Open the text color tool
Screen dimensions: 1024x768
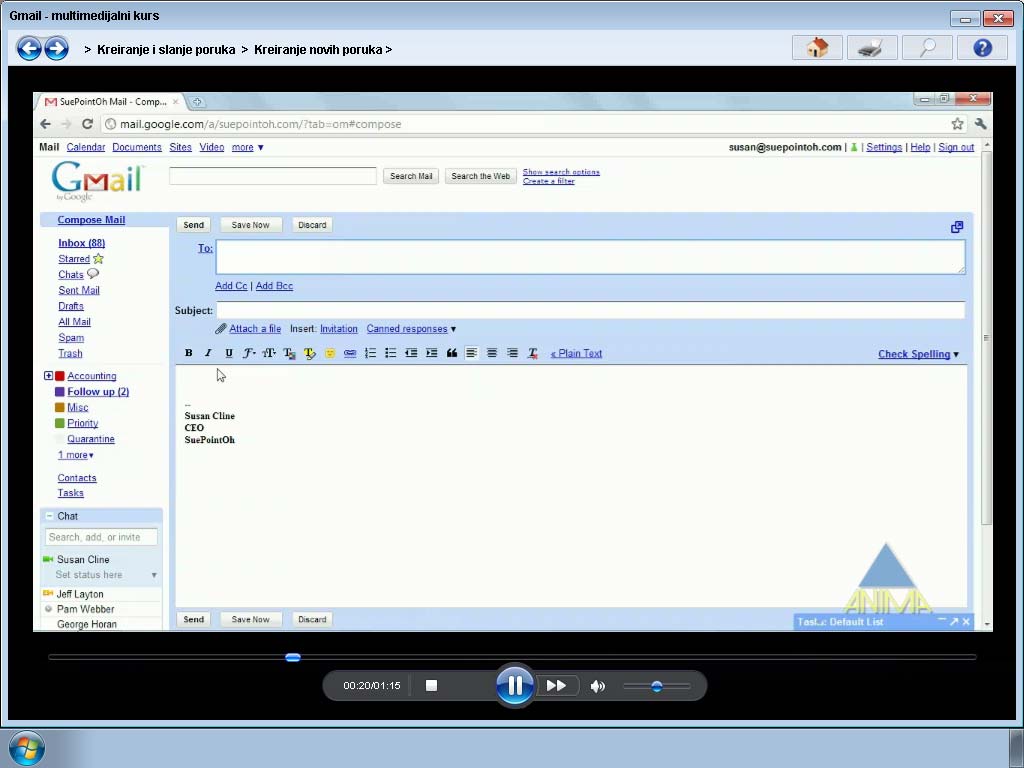pyautogui.click(x=289, y=352)
